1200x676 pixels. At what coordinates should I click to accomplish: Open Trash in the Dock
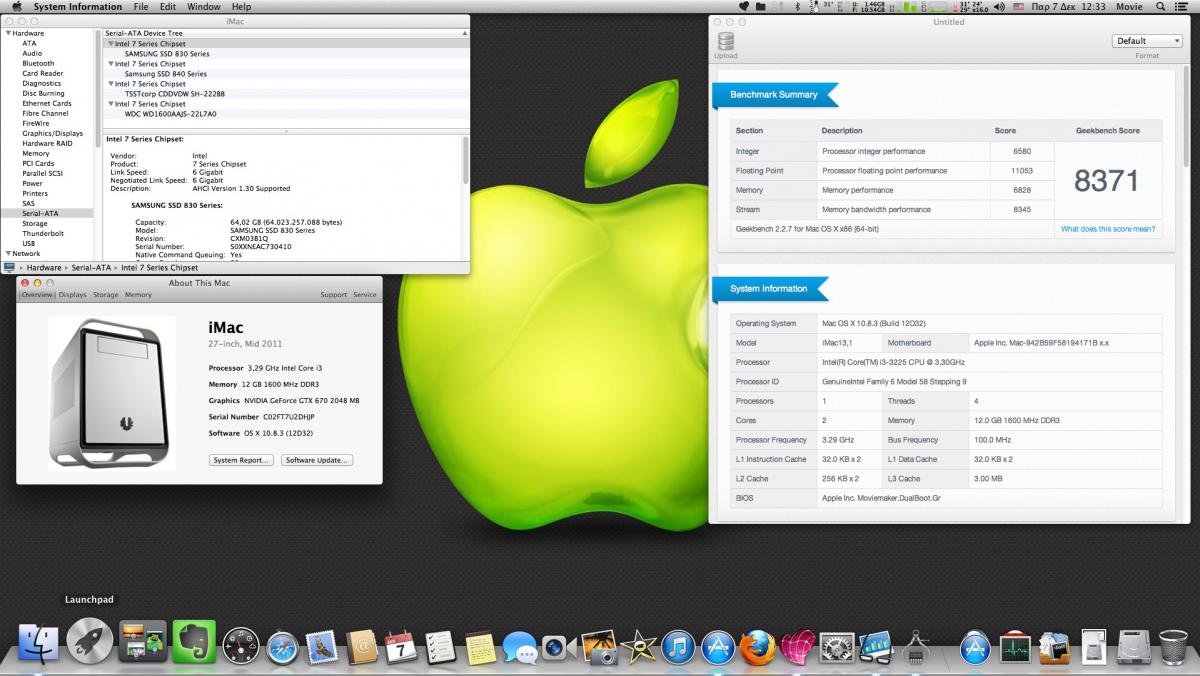[1173, 647]
